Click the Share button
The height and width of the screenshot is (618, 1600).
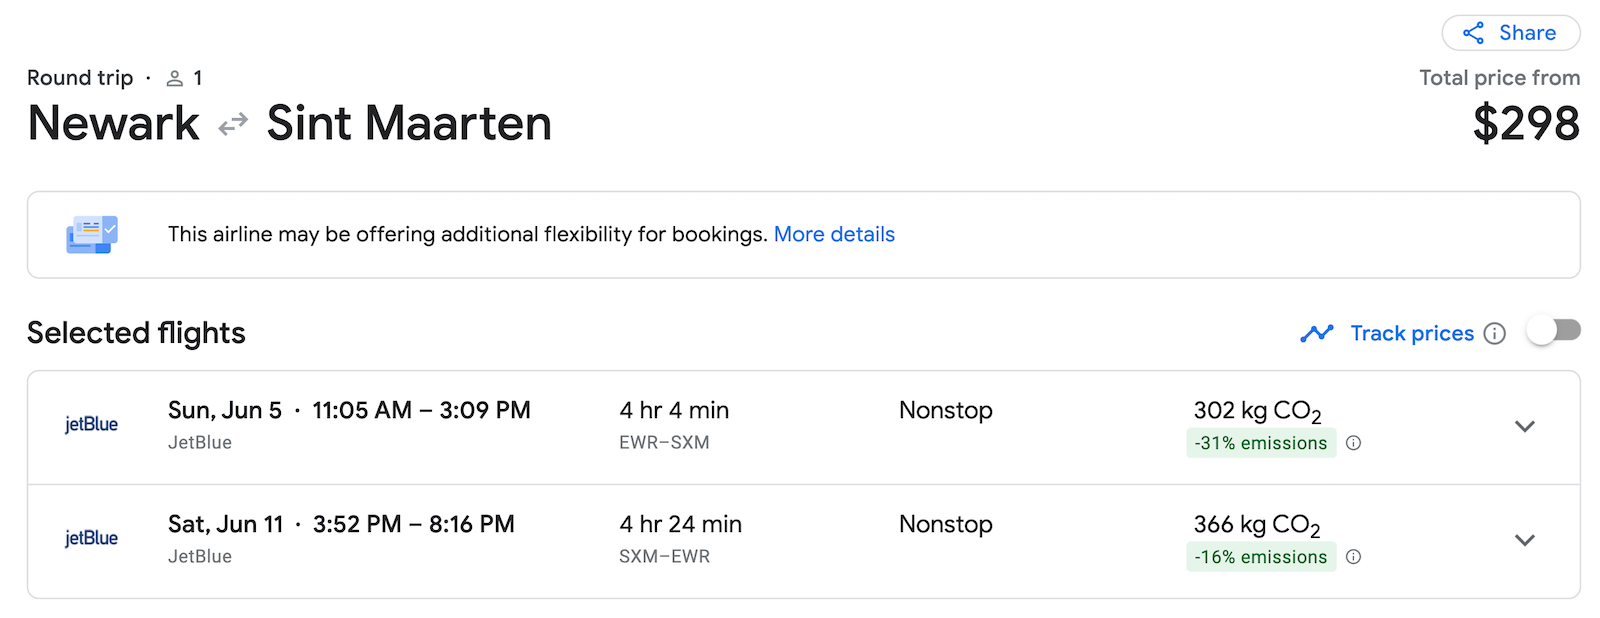pyautogui.click(x=1511, y=32)
